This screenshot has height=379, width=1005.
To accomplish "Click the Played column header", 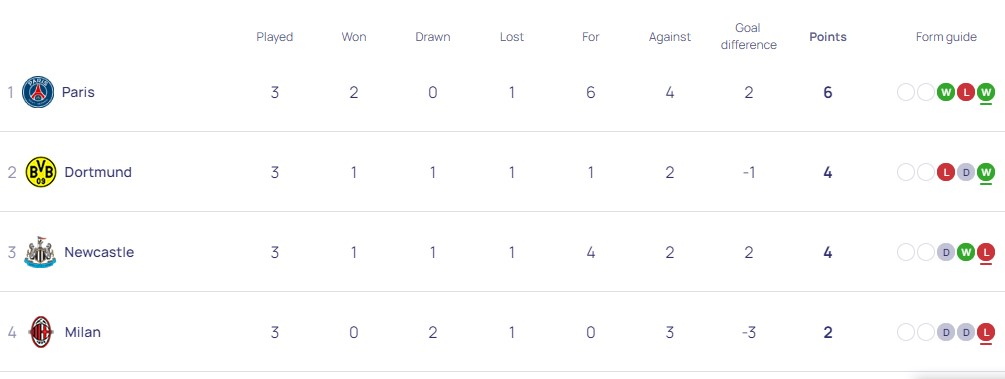I will 274,37.
